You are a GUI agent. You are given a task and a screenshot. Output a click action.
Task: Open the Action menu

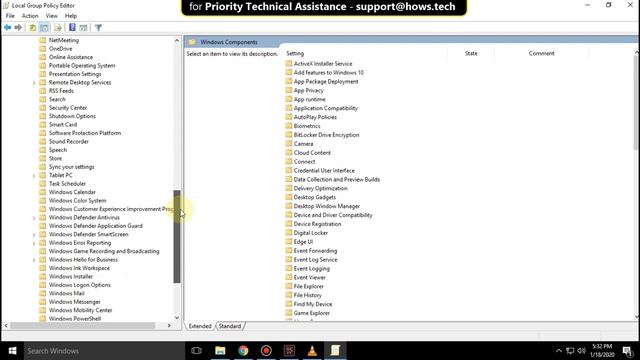pyautogui.click(x=30, y=16)
